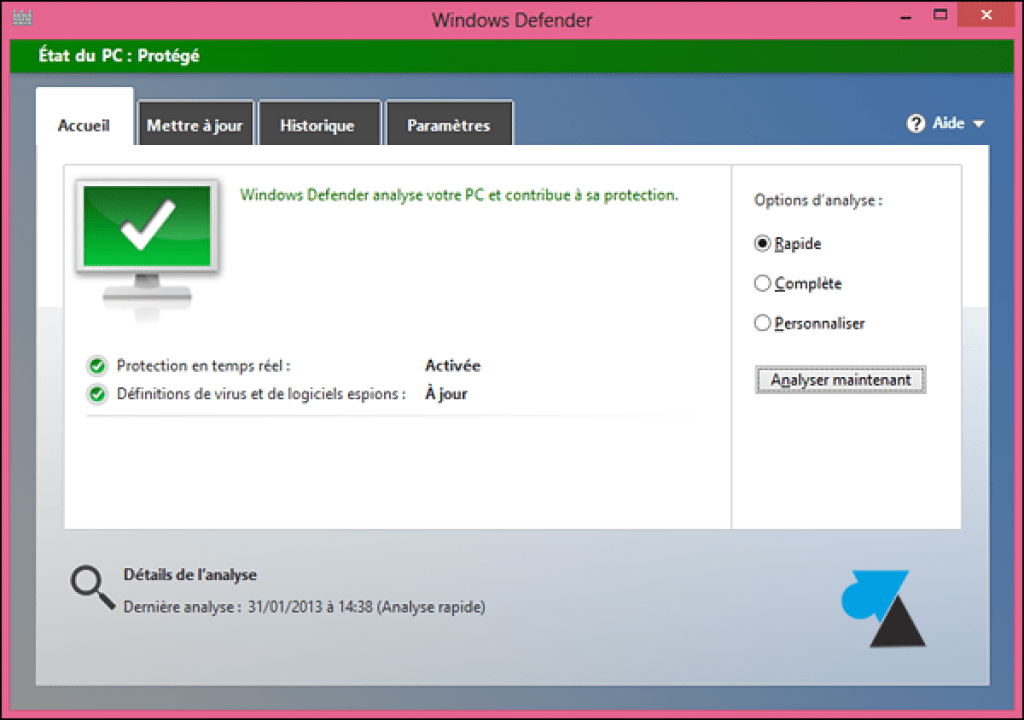Click the "À jour" status value
1024x720 pixels.
pyautogui.click(x=446, y=394)
